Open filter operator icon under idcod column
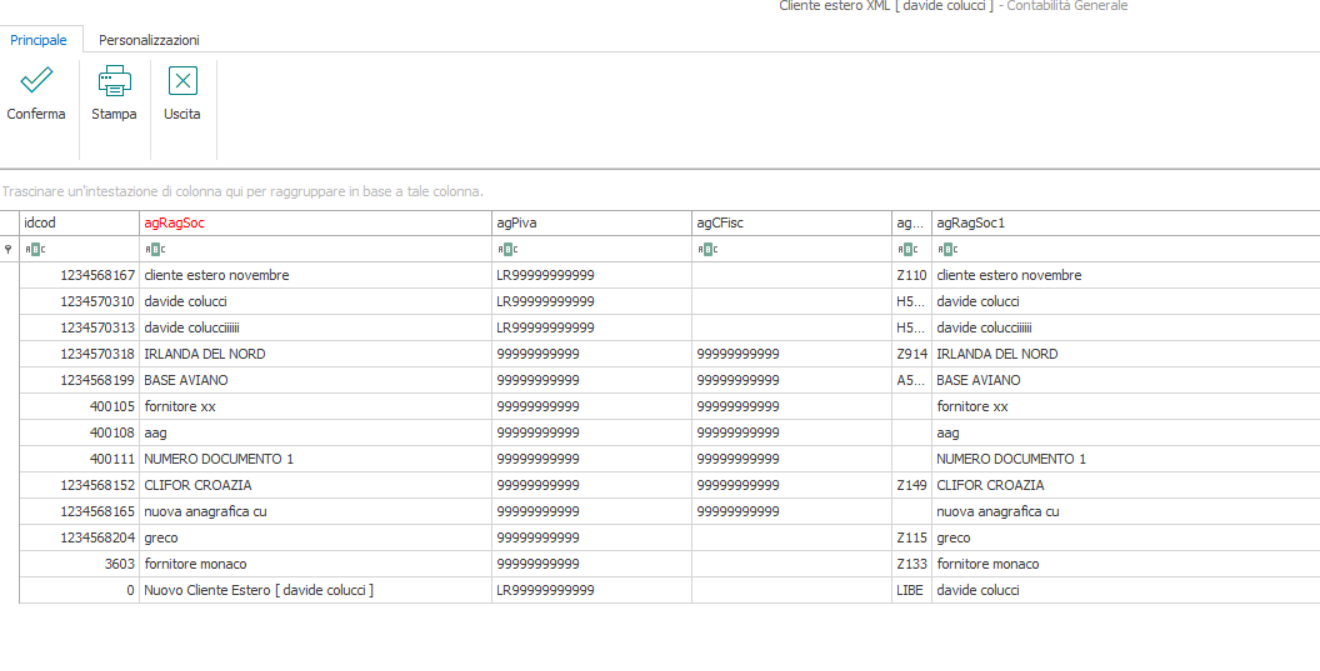Viewport: 1320px width, 671px height. [30, 249]
